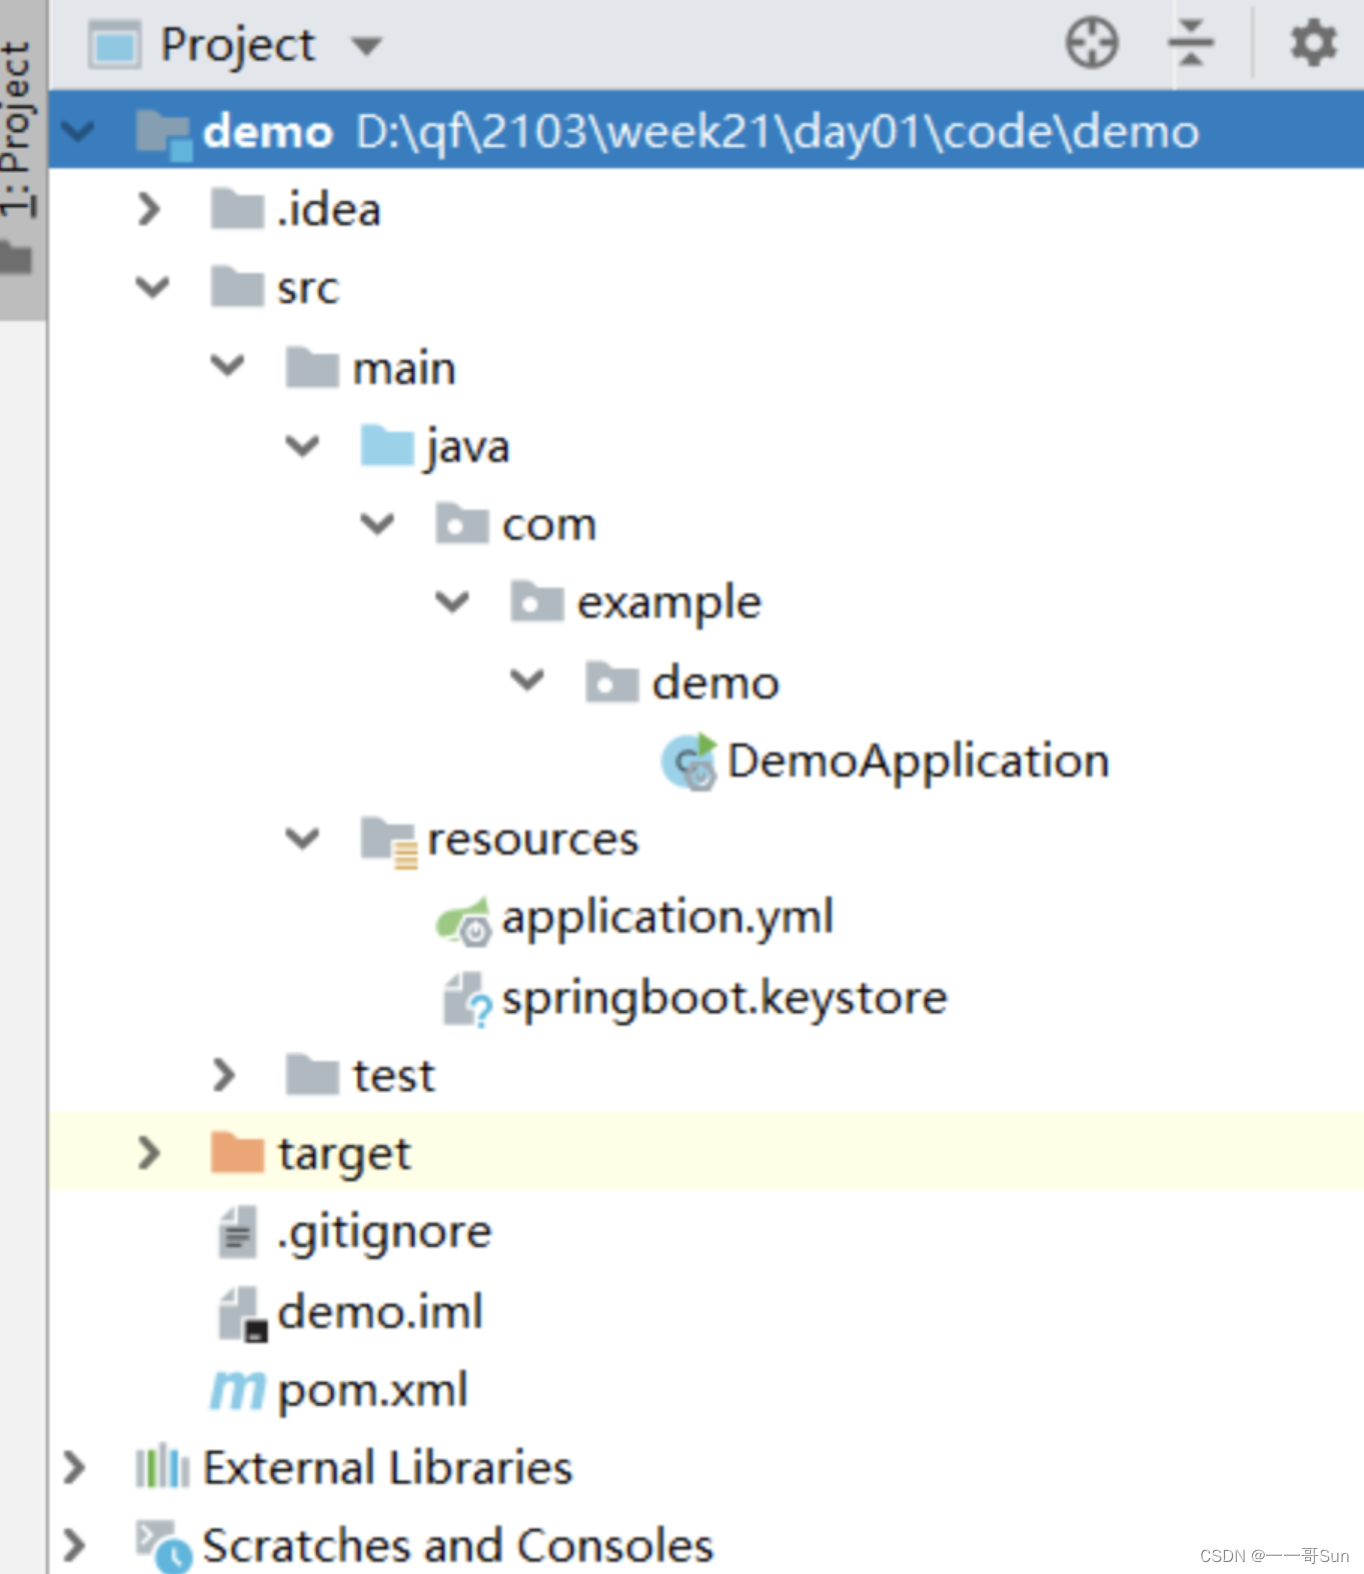Open the Project view dropdown arrow

coord(366,46)
